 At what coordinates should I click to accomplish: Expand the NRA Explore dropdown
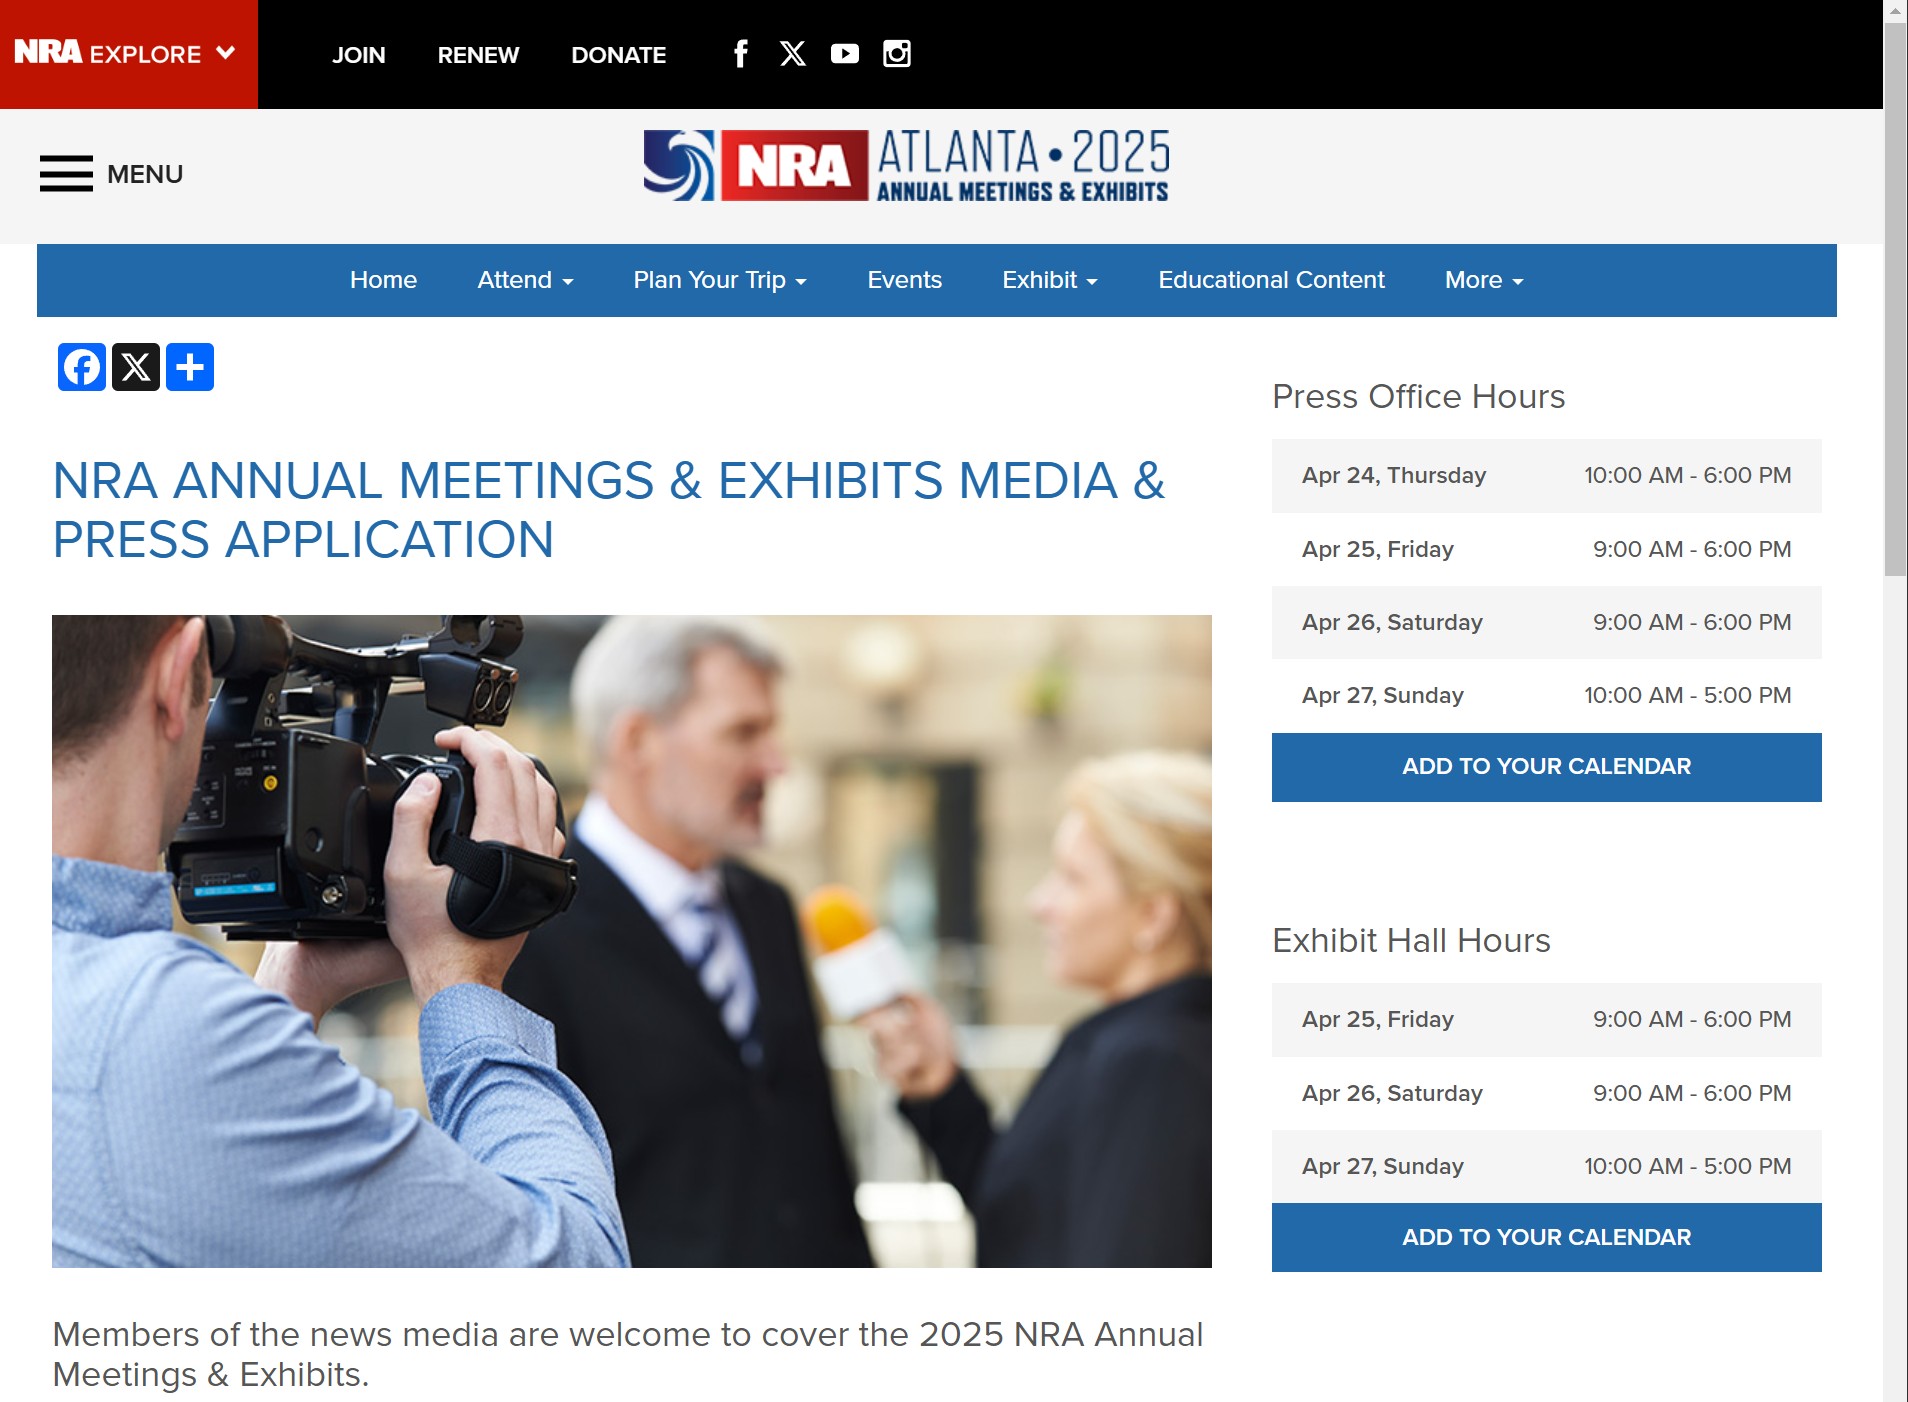(x=127, y=54)
